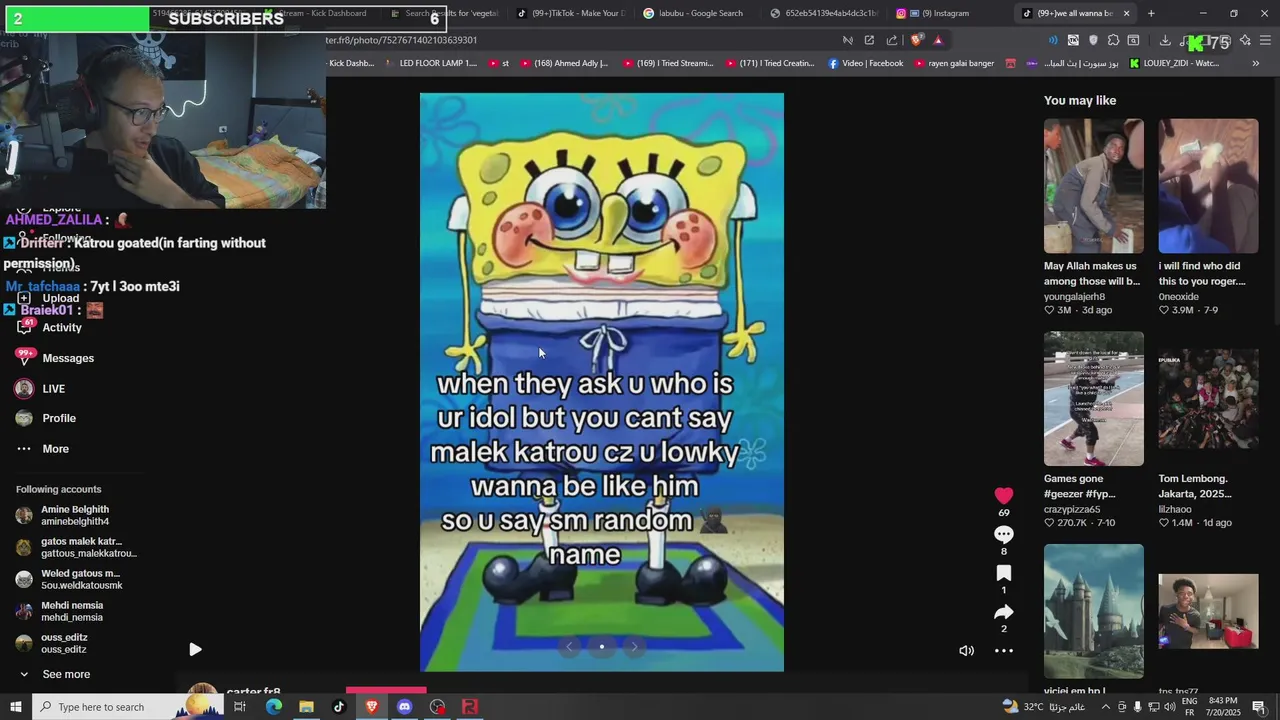
Task: Open Brave Shields lion icon in address bar
Action: pyautogui.click(x=916, y=40)
